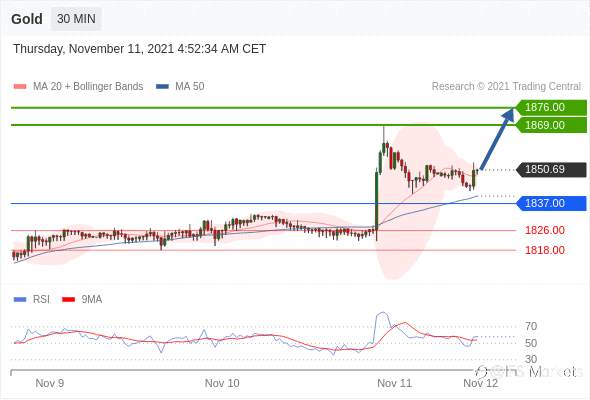Click the Nov 11 date axis label
The image size is (590, 400).
coord(394,383)
